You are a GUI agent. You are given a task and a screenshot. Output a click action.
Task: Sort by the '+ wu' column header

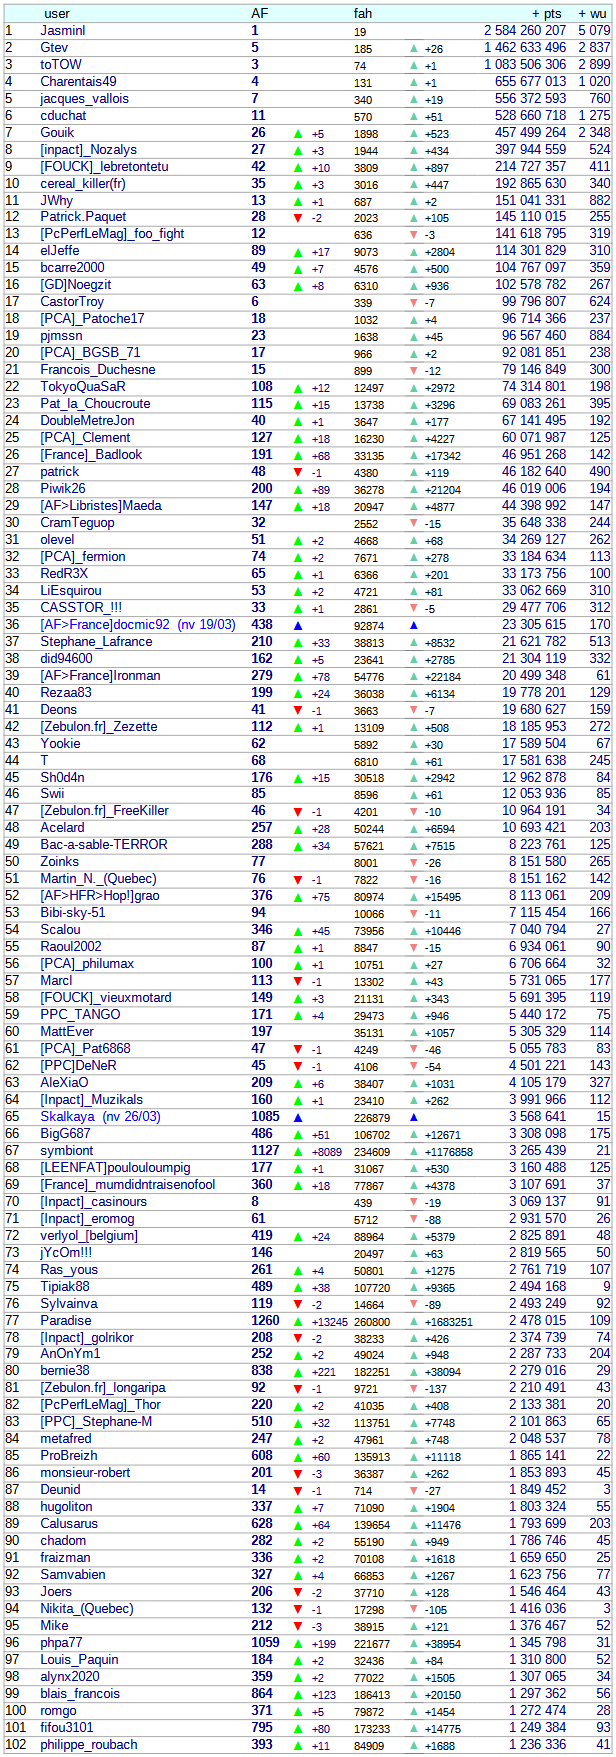pyautogui.click(x=594, y=14)
